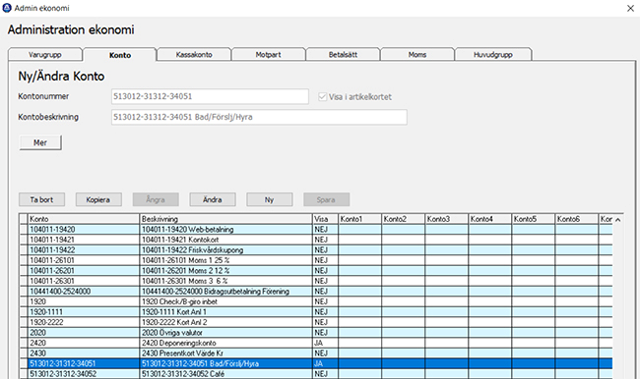This screenshot has height=379, width=640.
Task: Click the 1920 Check/B-giro inbet description
Action: [x=226, y=301]
